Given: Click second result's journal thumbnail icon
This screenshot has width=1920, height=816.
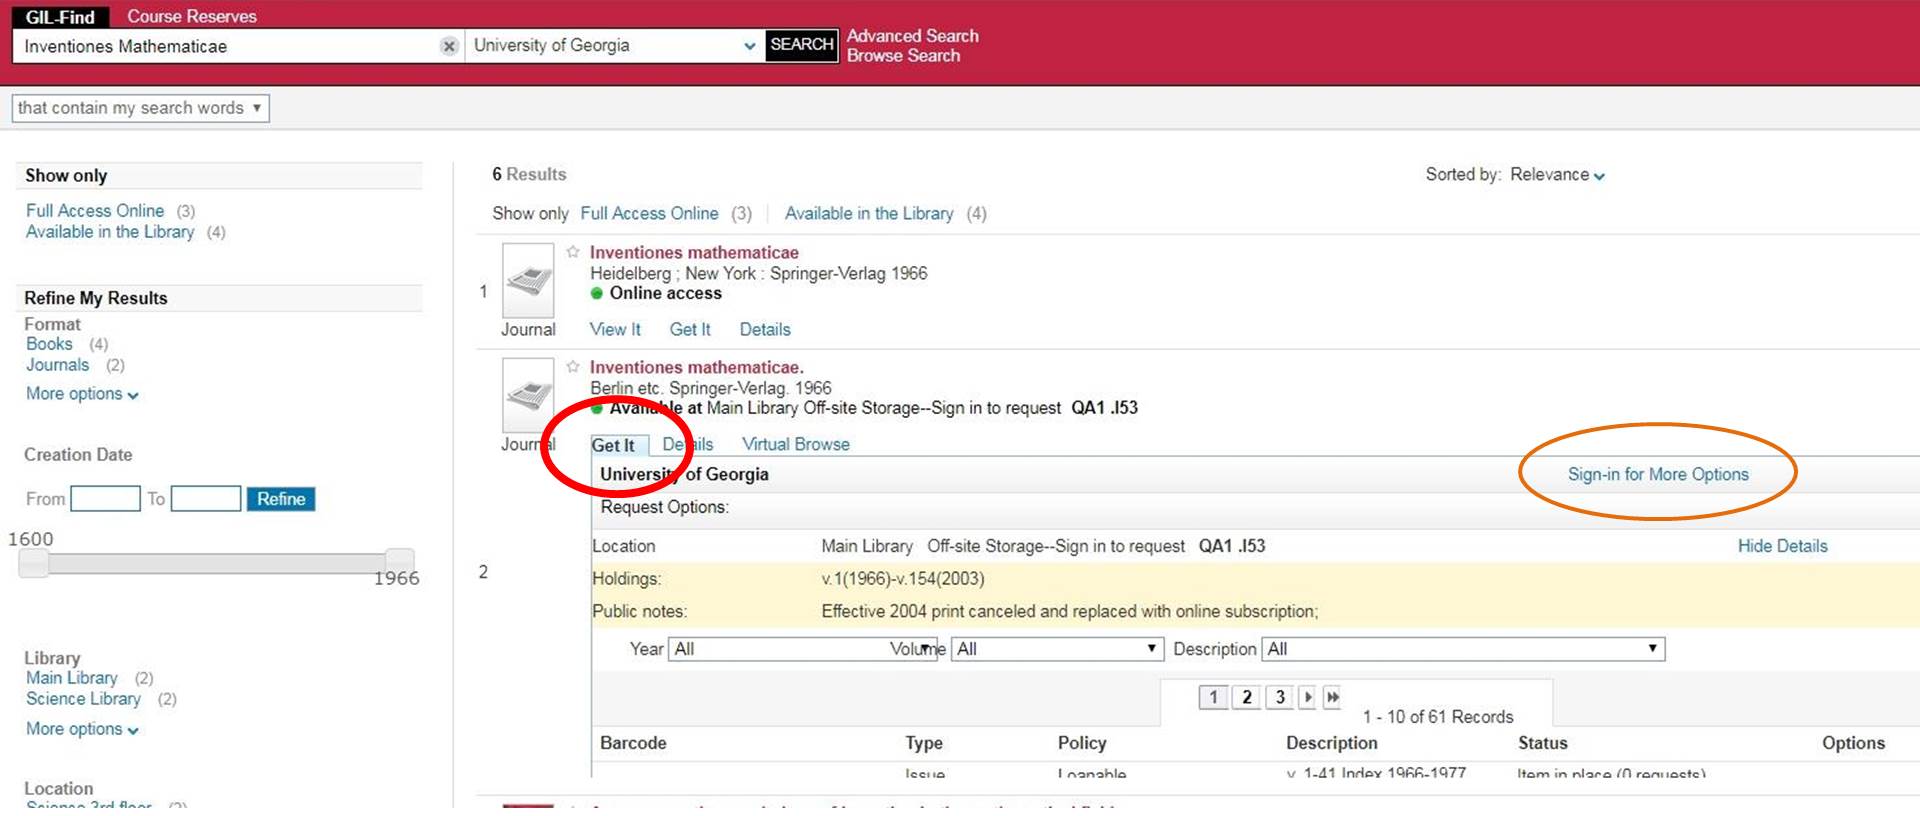Looking at the screenshot, I should [527, 396].
